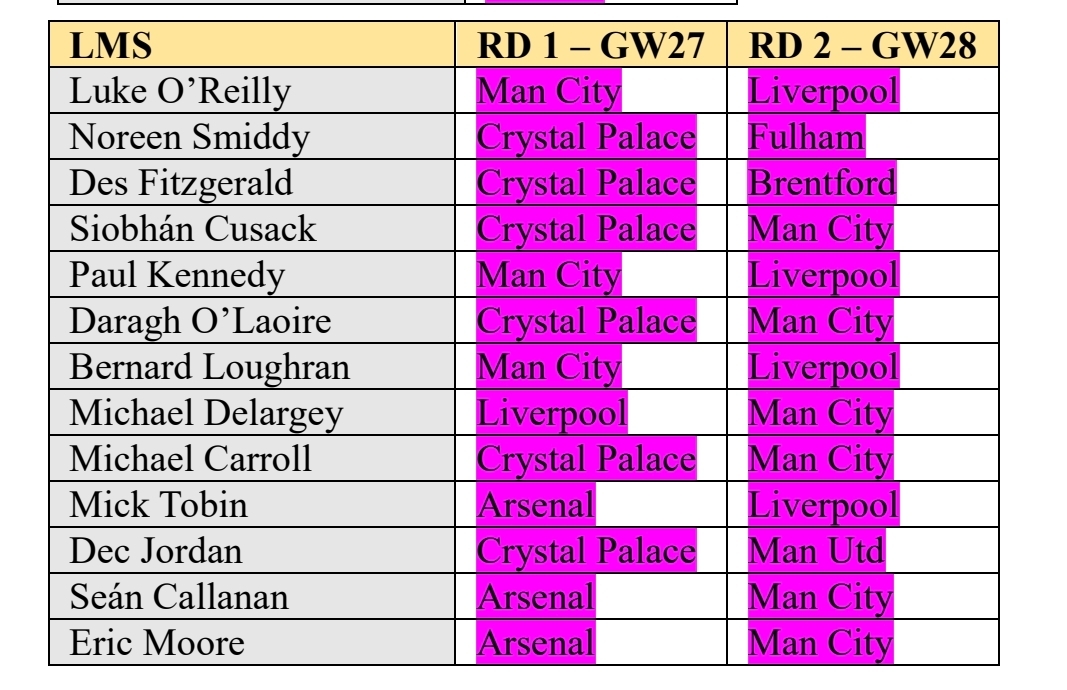Click Luke O'Reilly's RD 2 Liverpool pick
The image size is (1067, 690).
coord(823,91)
